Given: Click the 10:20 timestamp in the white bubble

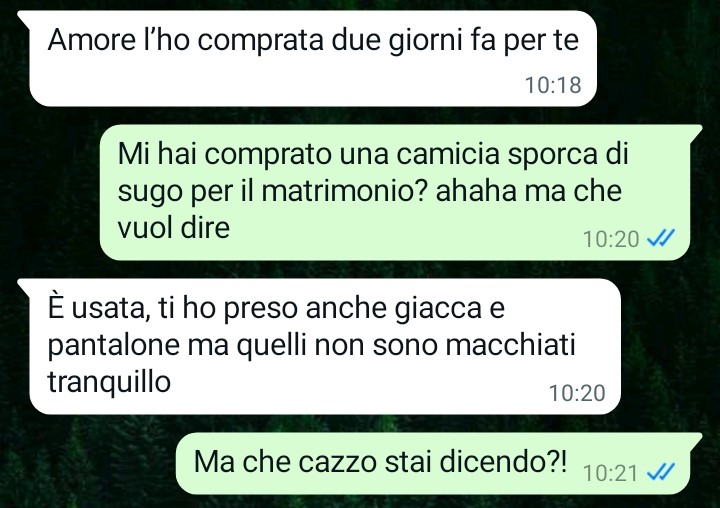Looking at the screenshot, I should pos(577,393).
